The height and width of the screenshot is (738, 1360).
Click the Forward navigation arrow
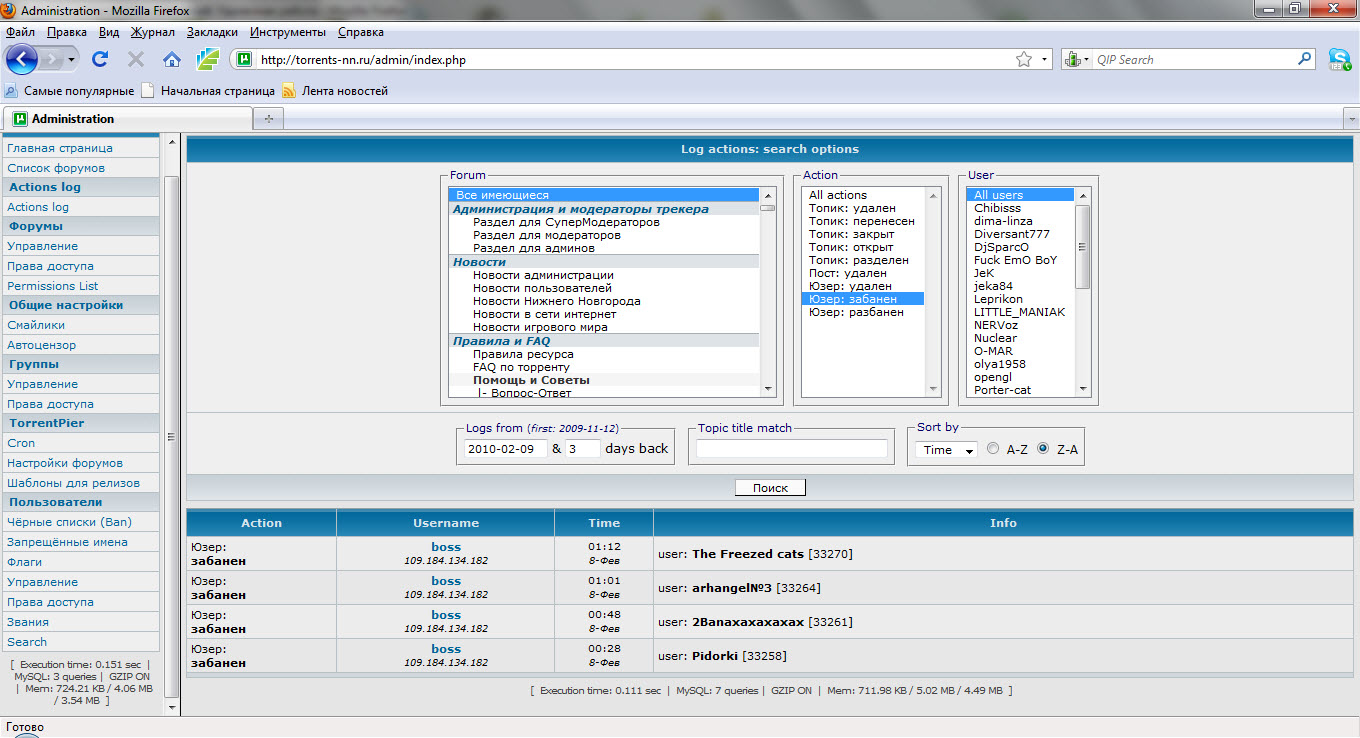(x=52, y=60)
